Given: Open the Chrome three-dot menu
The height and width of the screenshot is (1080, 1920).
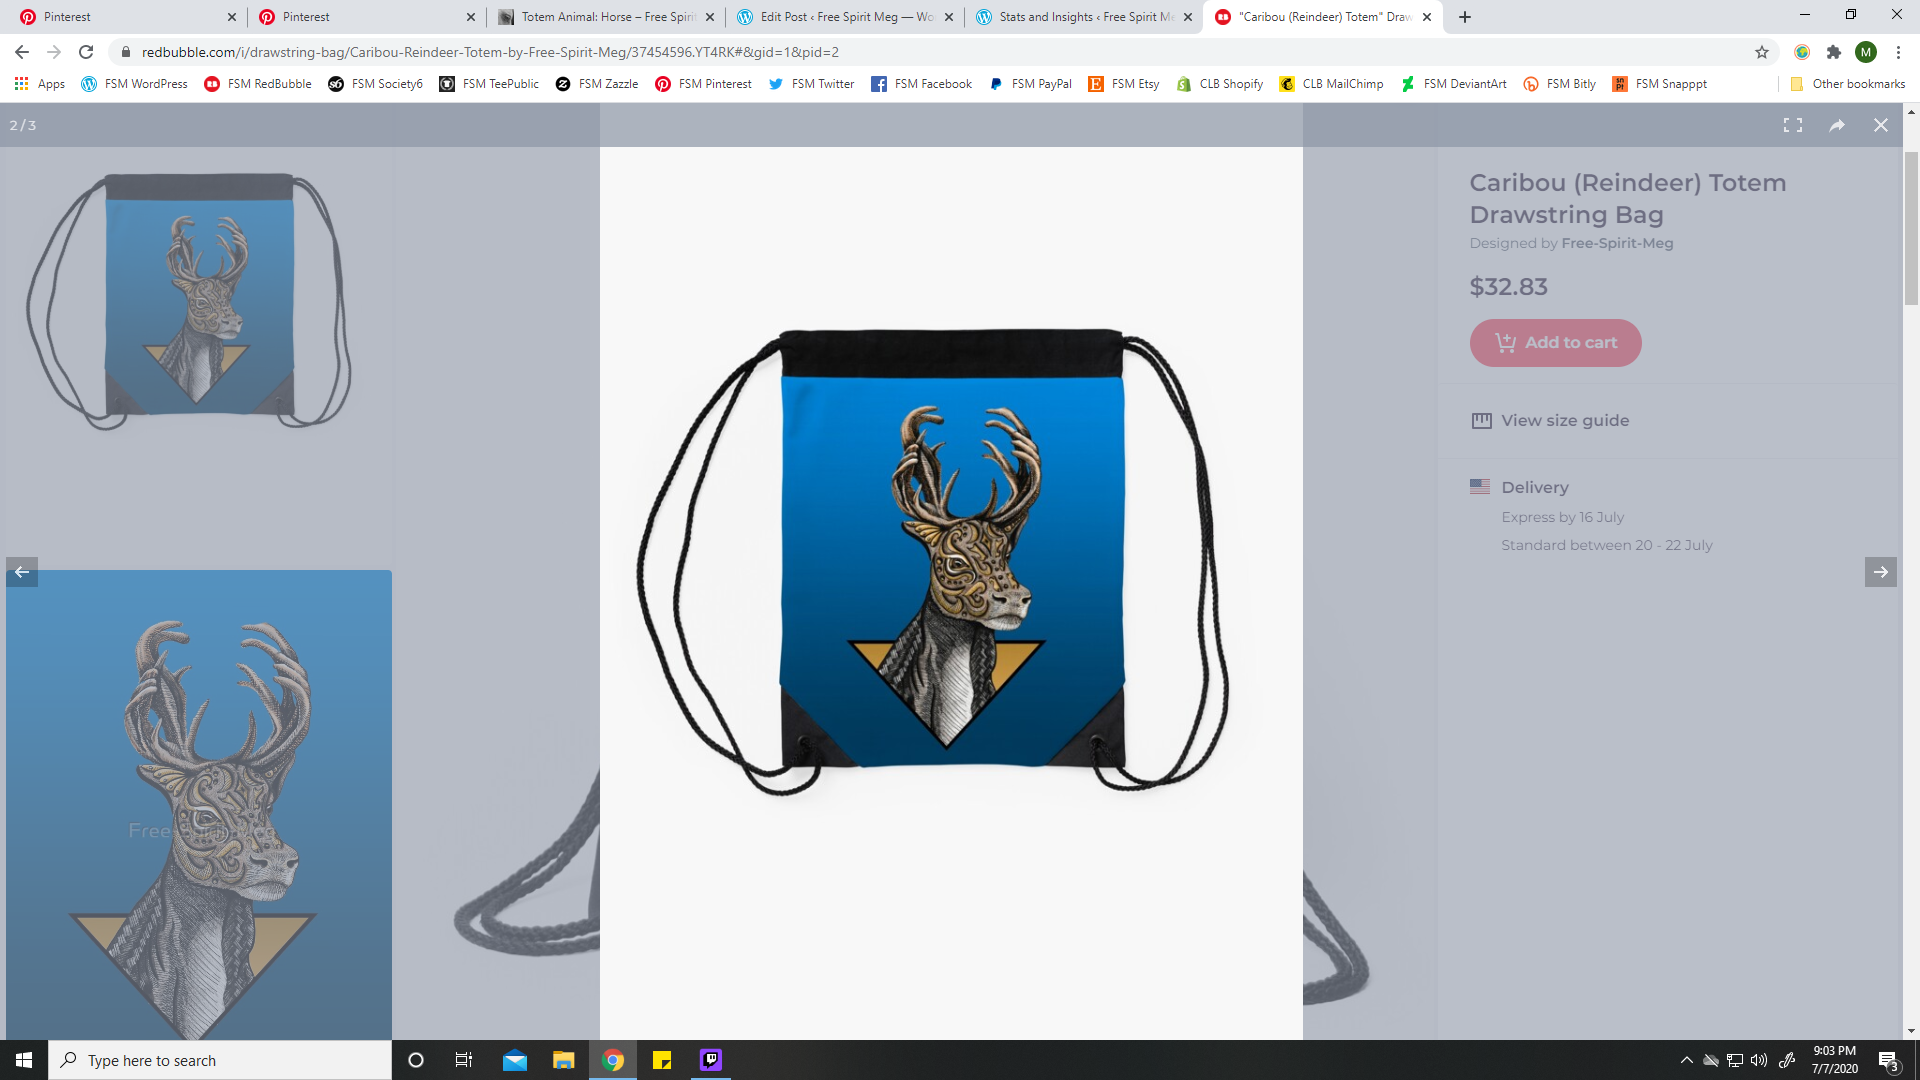Looking at the screenshot, I should tap(1898, 52).
